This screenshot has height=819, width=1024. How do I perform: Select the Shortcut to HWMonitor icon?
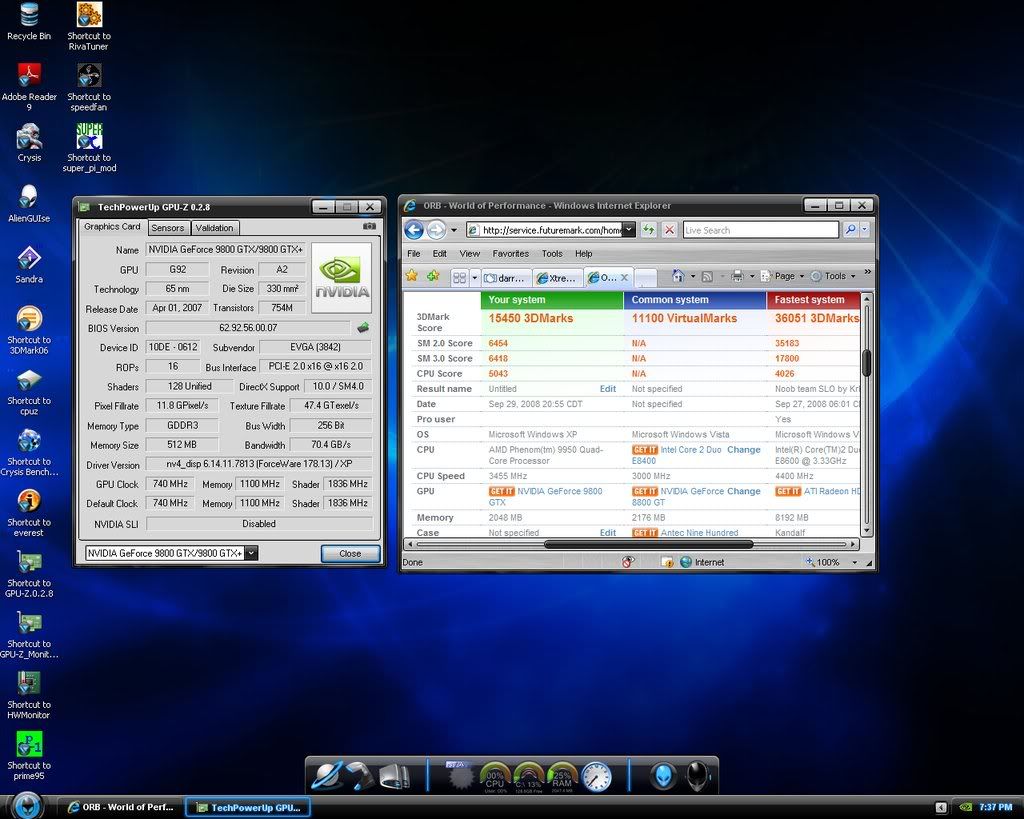[29, 694]
